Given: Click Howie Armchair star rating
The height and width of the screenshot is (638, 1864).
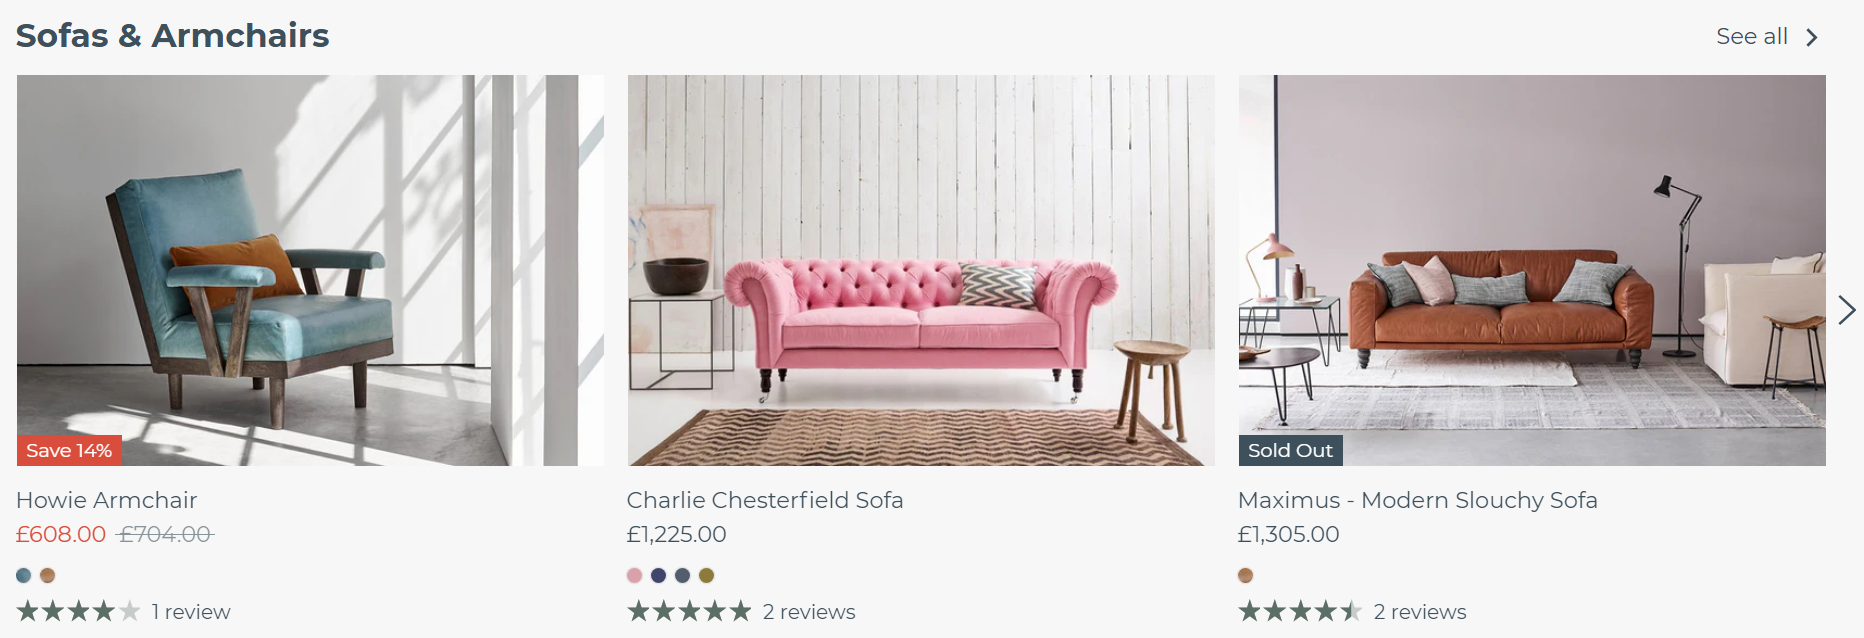Looking at the screenshot, I should point(78,611).
